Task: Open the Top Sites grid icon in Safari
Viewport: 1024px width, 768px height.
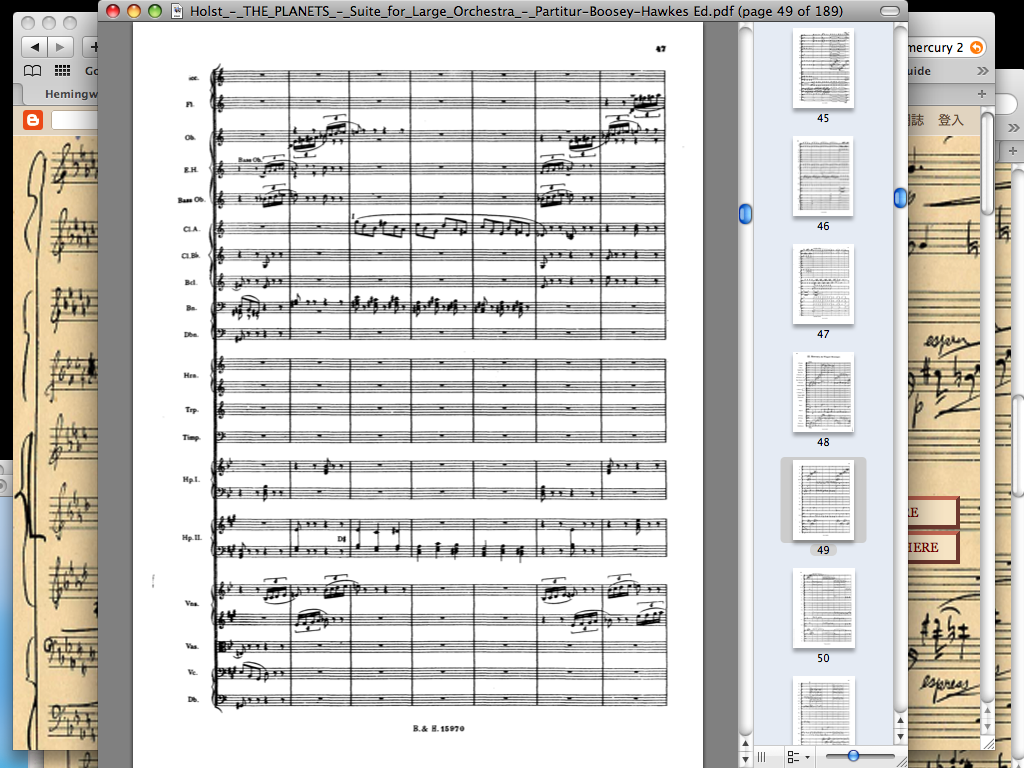Action: (62, 71)
